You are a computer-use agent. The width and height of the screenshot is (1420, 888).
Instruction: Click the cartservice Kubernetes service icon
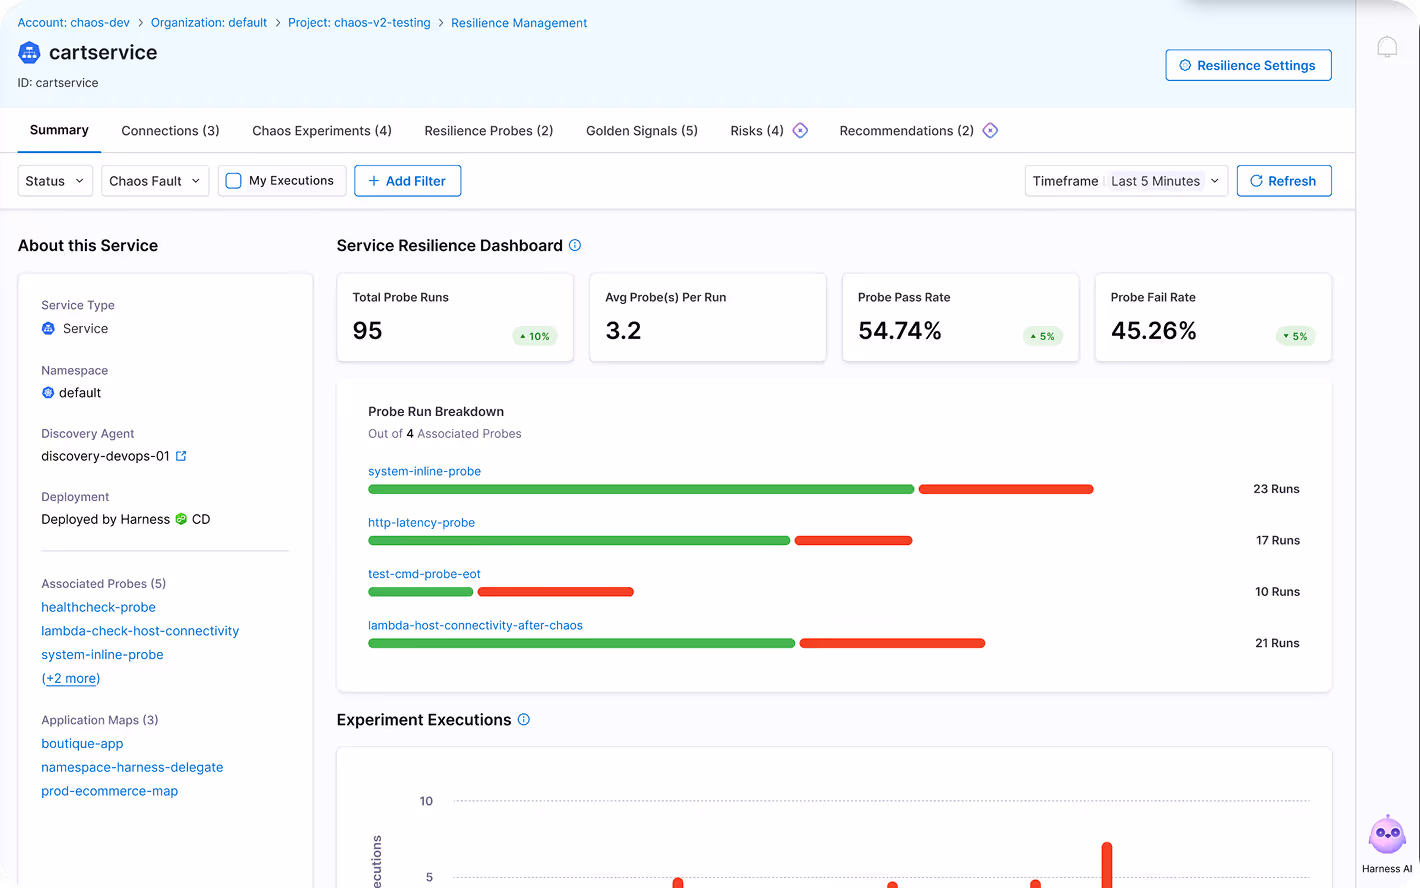pyautogui.click(x=29, y=52)
